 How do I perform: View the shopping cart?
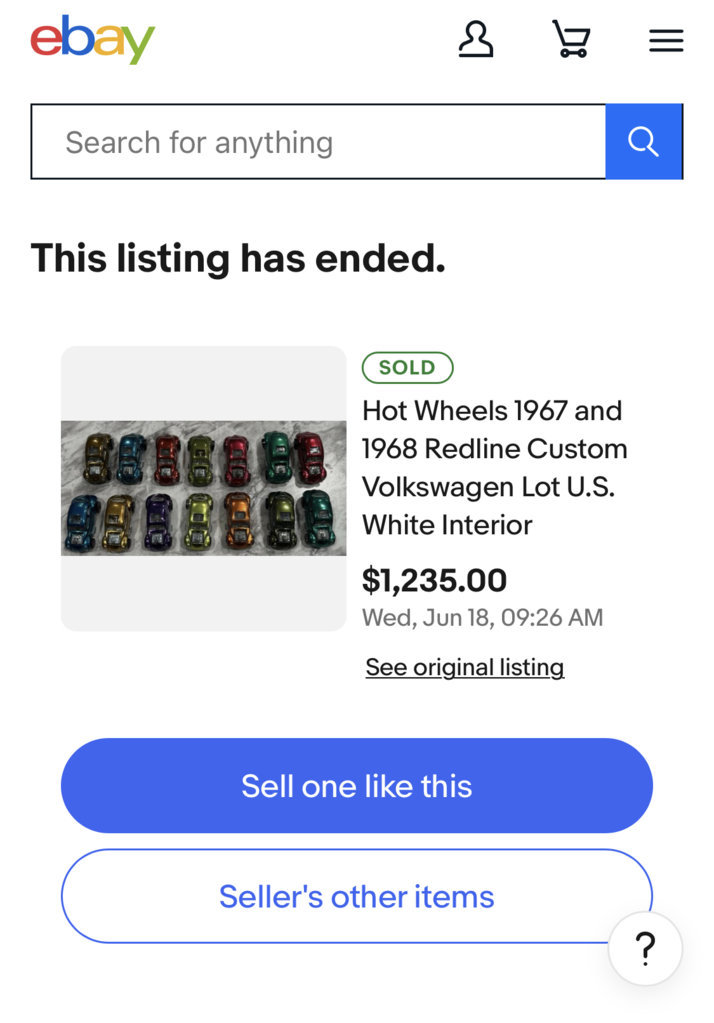pyautogui.click(x=571, y=39)
